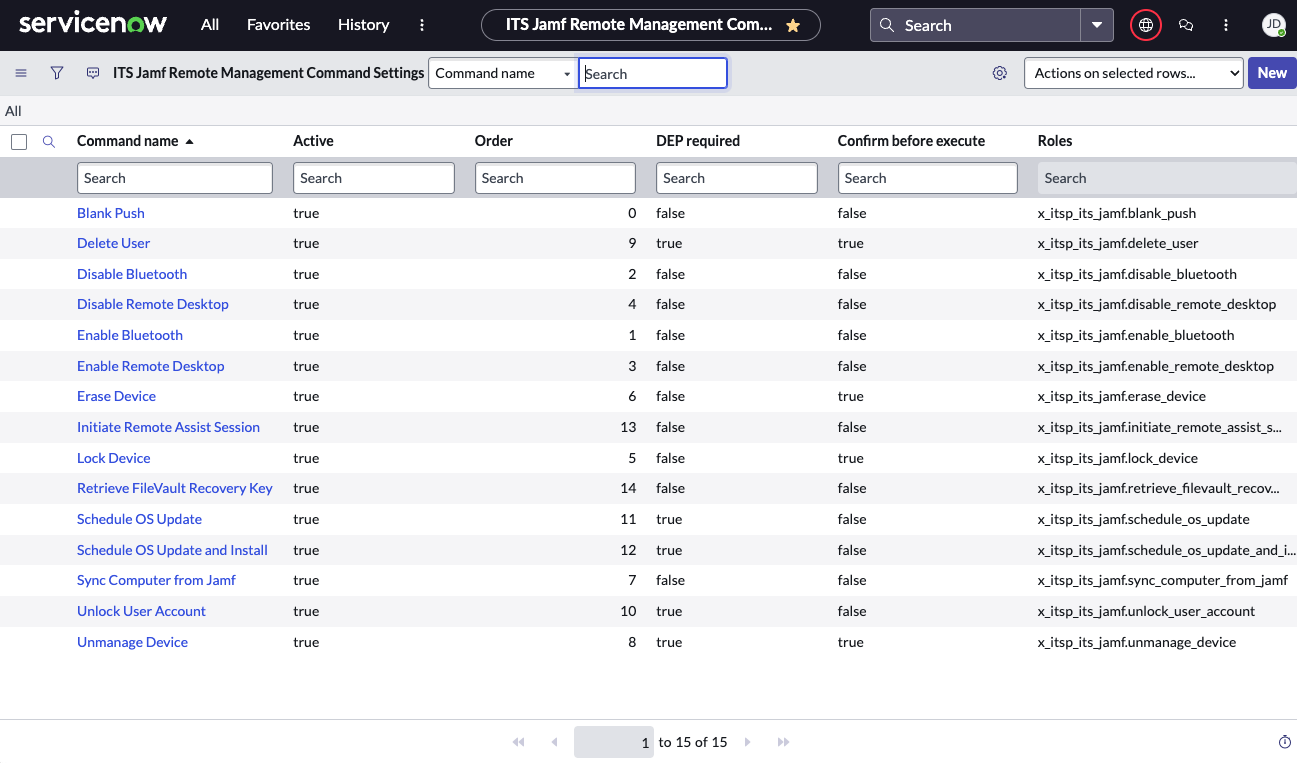The width and height of the screenshot is (1297, 763).
Task: Open the Erase Device record
Action: click(x=117, y=396)
